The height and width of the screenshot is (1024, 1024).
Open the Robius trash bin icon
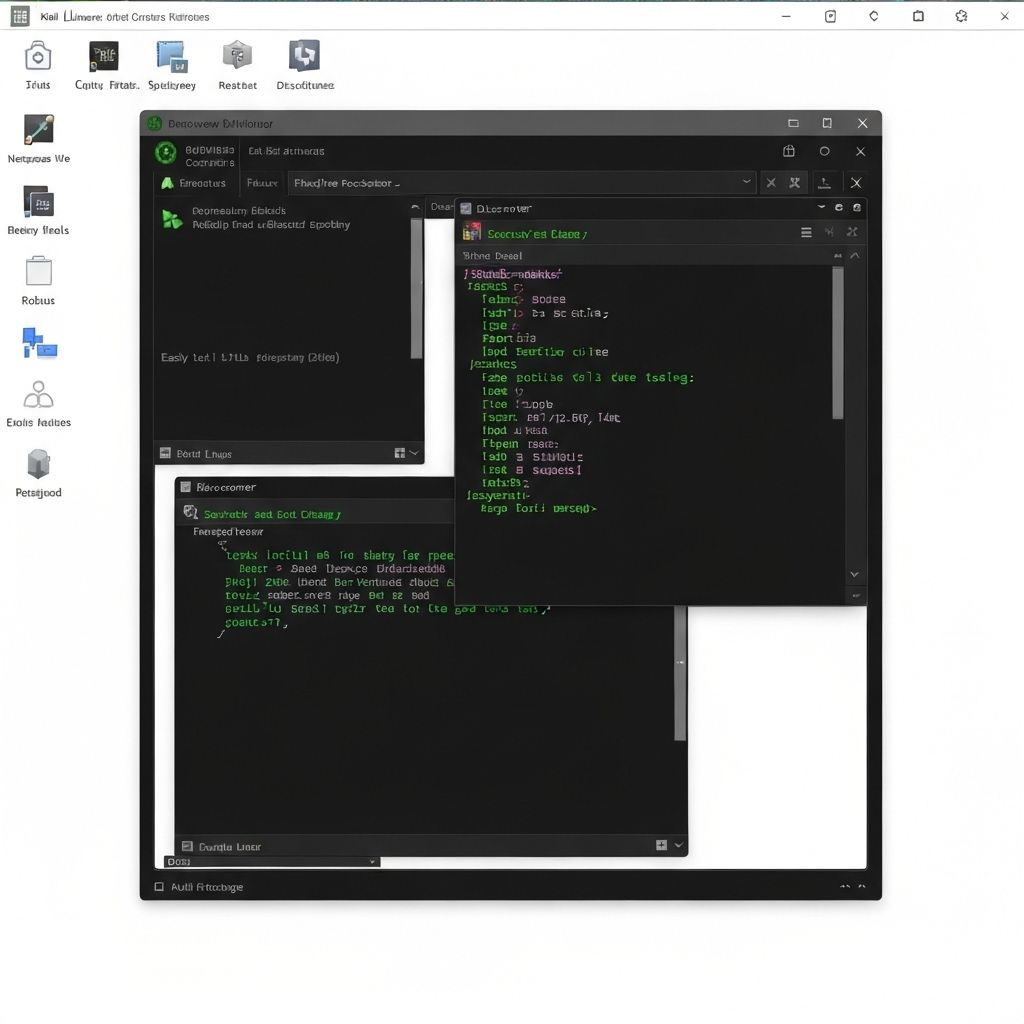coord(38,272)
